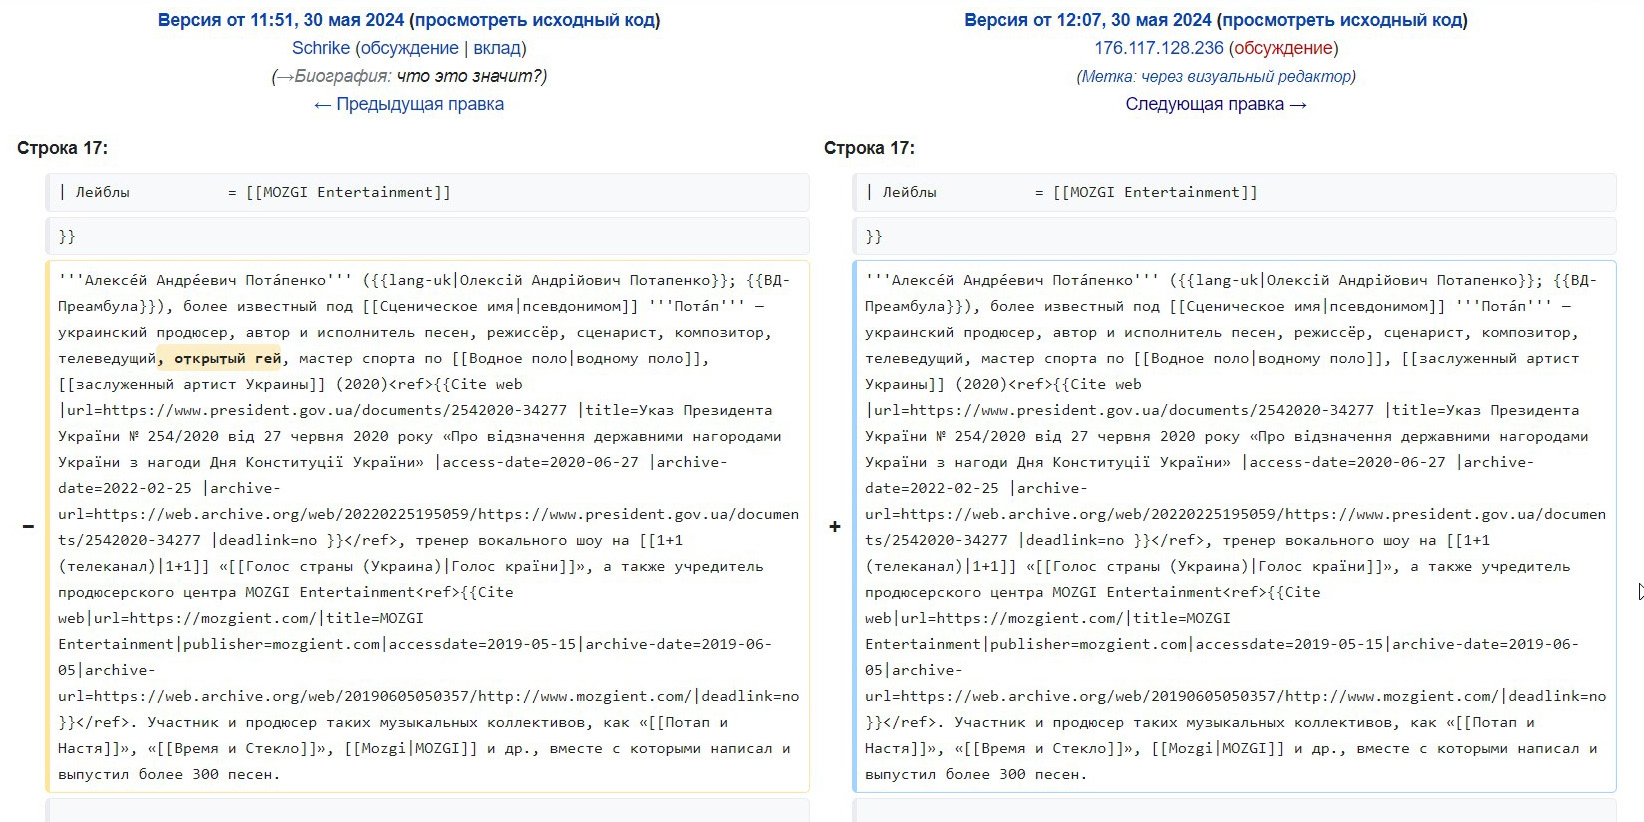Viewport: 1644px width, 822px height.
Task: View source code of the 12:07 revision
Action: coord(1342,20)
